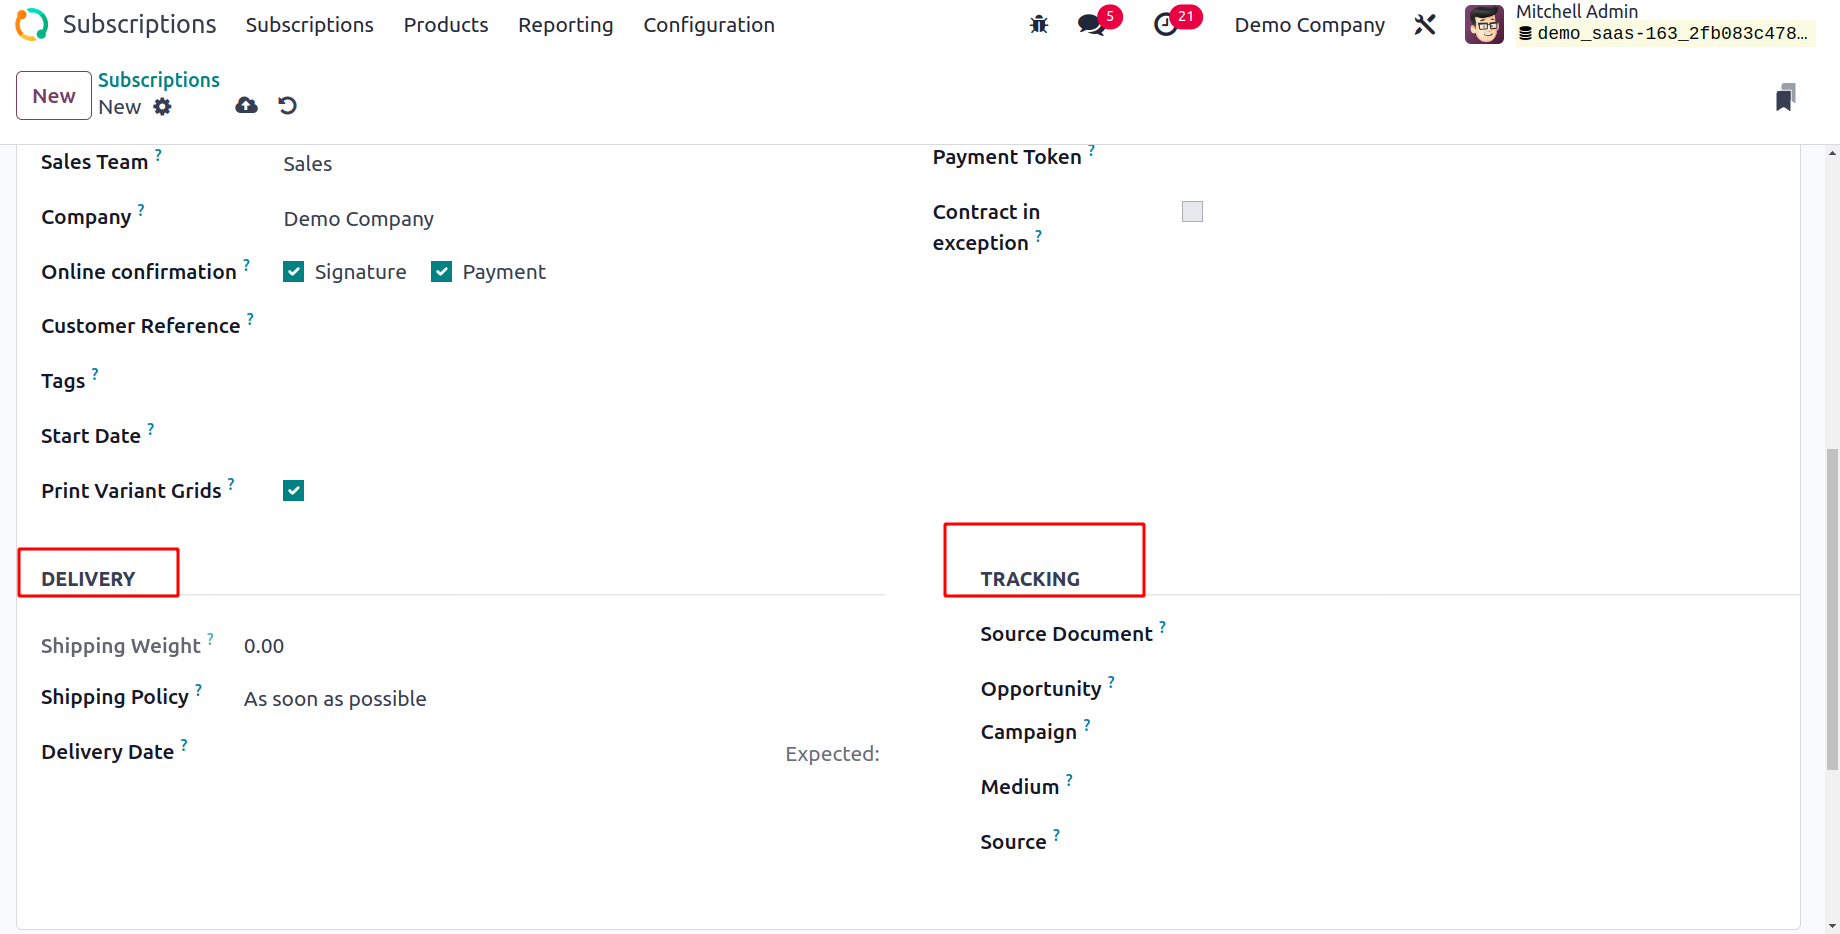Screen dimensions: 1840x934
Task: Click the New button
Action: point(54,96)
